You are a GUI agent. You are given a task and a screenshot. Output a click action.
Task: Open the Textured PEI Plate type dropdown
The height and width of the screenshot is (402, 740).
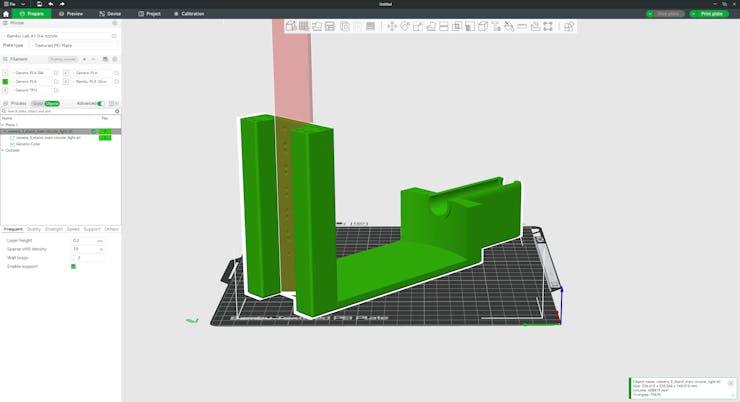(x=75, y=45)
